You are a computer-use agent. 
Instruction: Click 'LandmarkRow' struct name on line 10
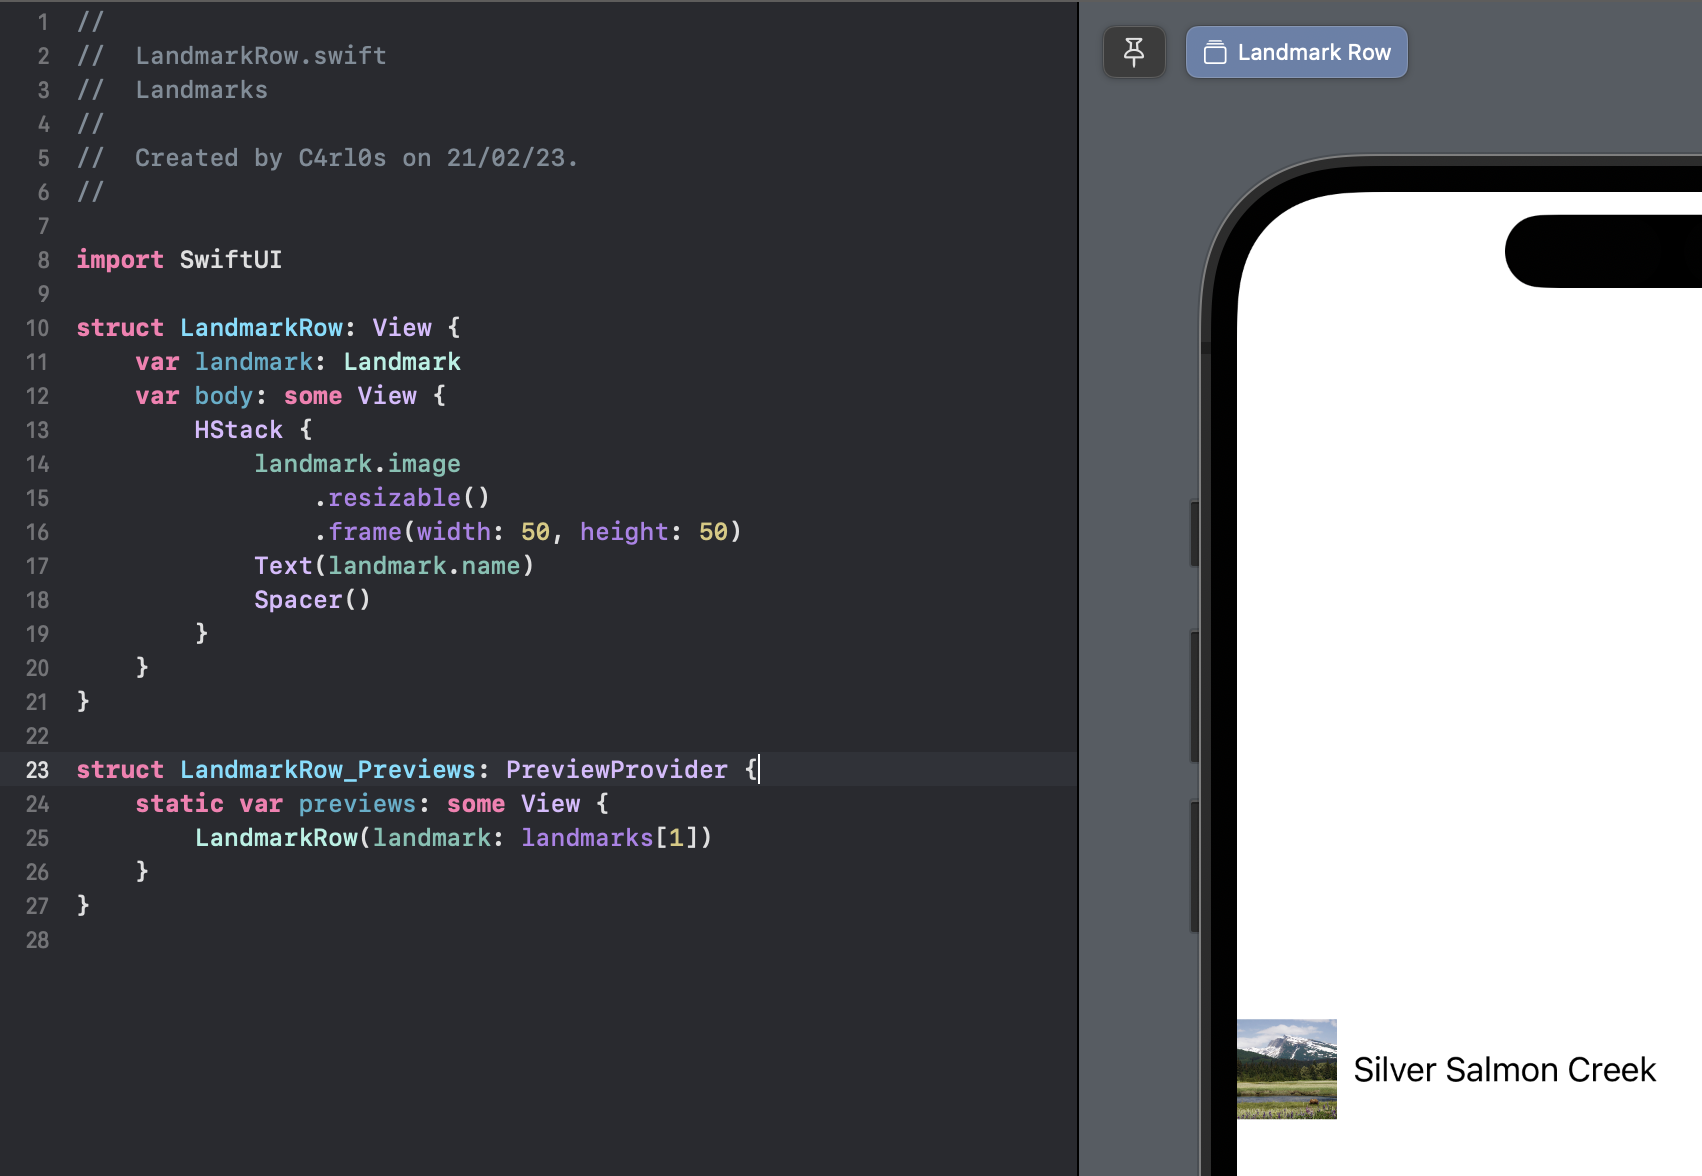click(x=261, y=328)
